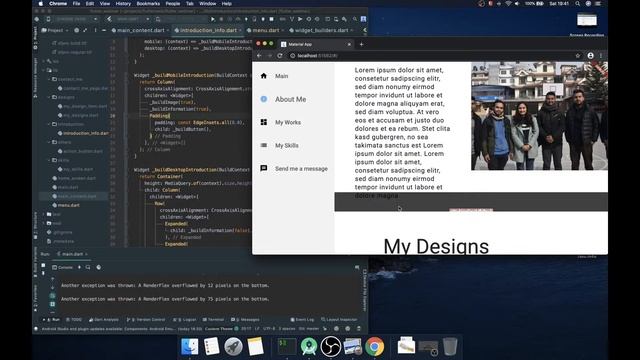Image resolution: width=640 pixels, height=360 pixels.
Task: Collapse the skills folder in project tree
Action: [49, 160]
